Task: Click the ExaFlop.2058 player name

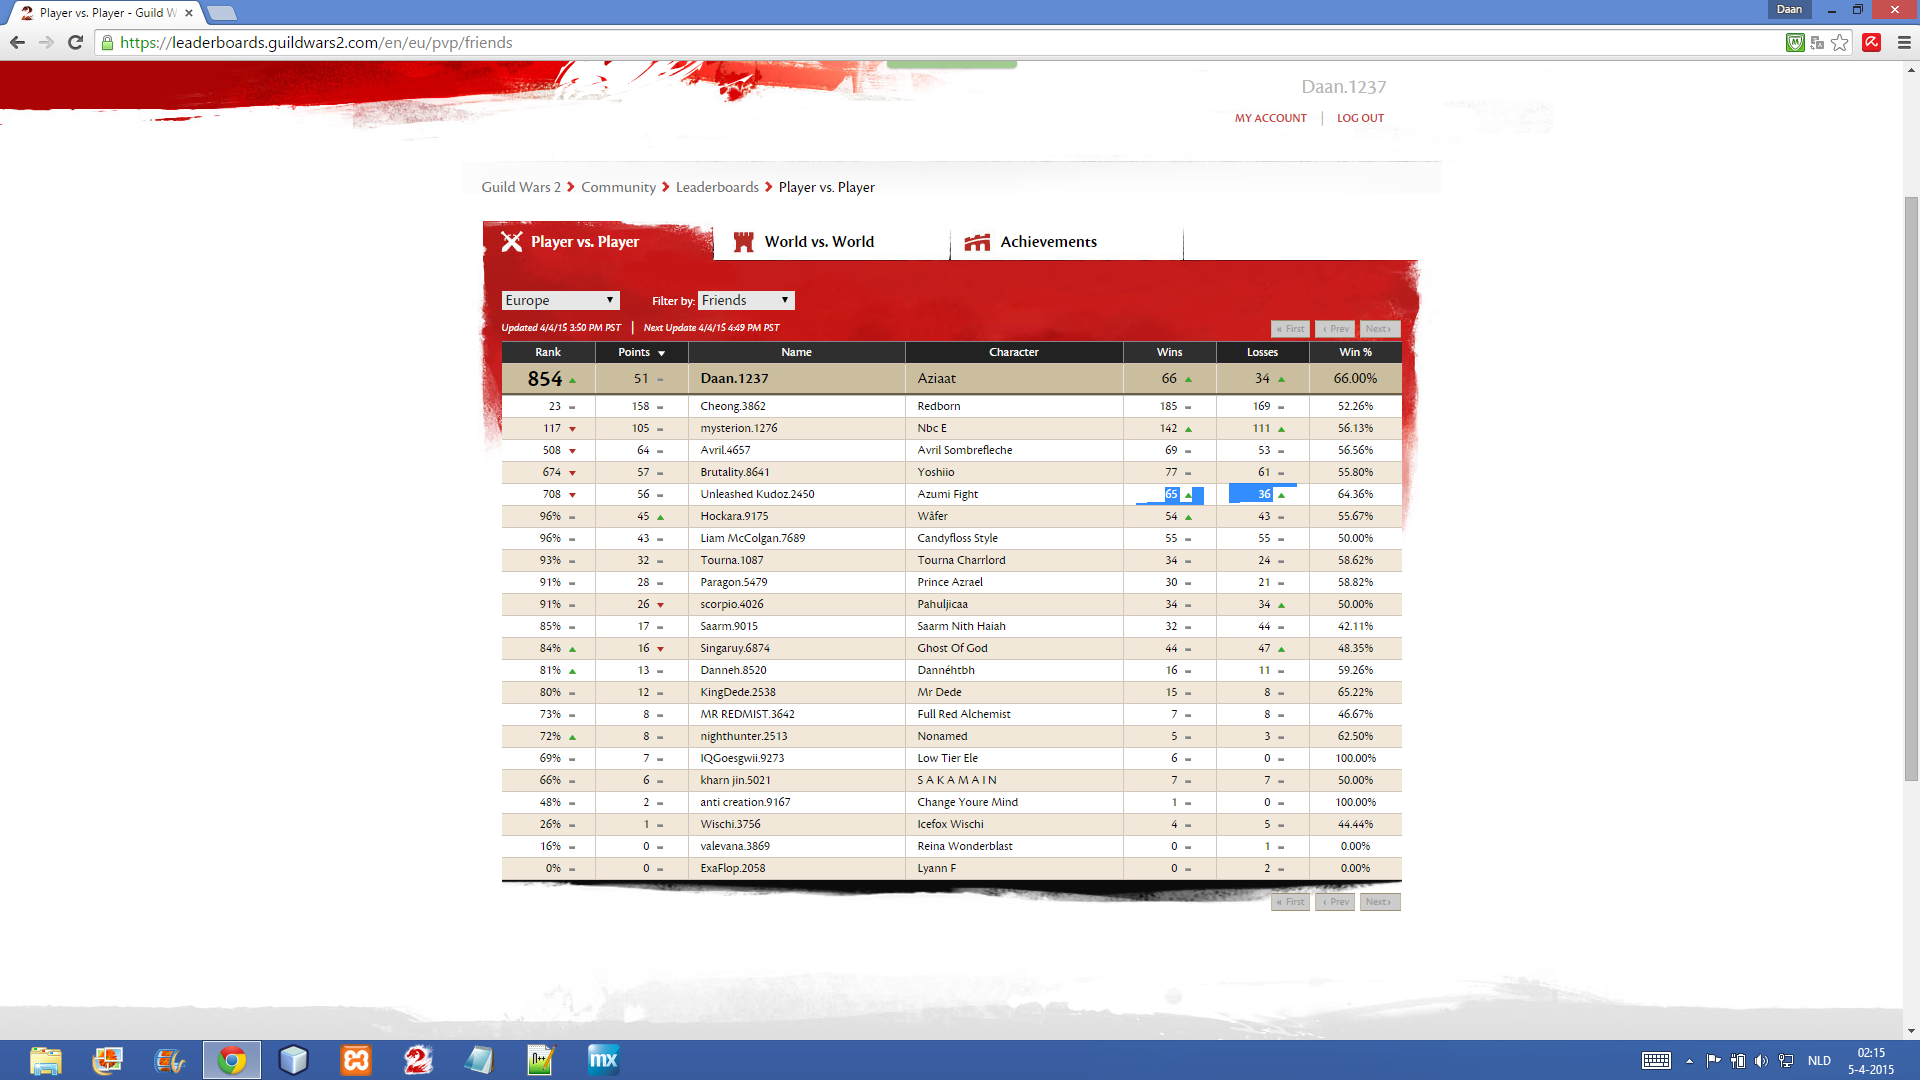Action: pos(732,868)
